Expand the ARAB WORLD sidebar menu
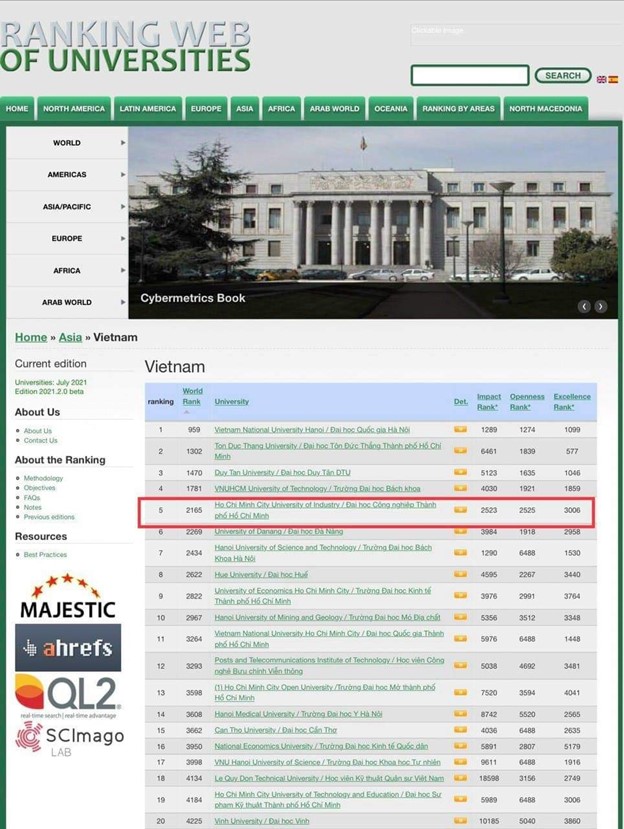The image size is (624, 829). pos(67,302)
